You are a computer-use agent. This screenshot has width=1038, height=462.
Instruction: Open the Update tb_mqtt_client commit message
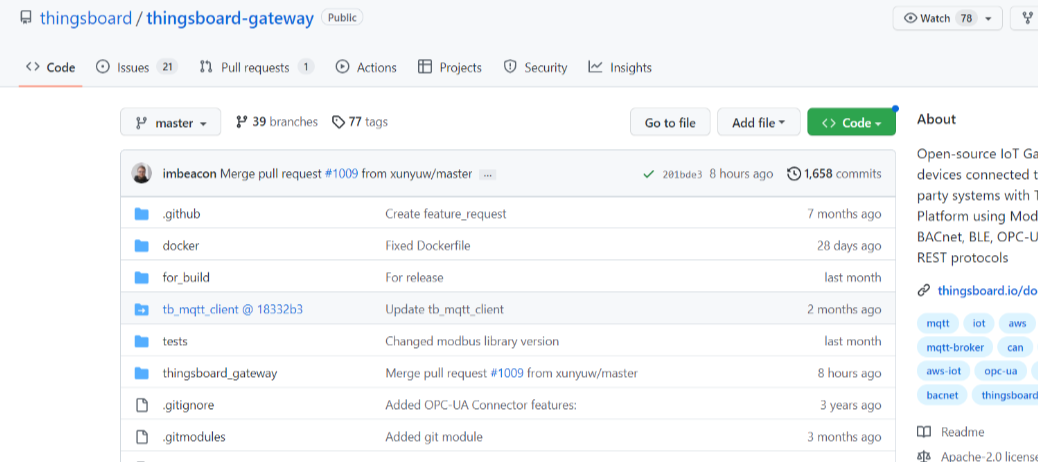(444, 309)
